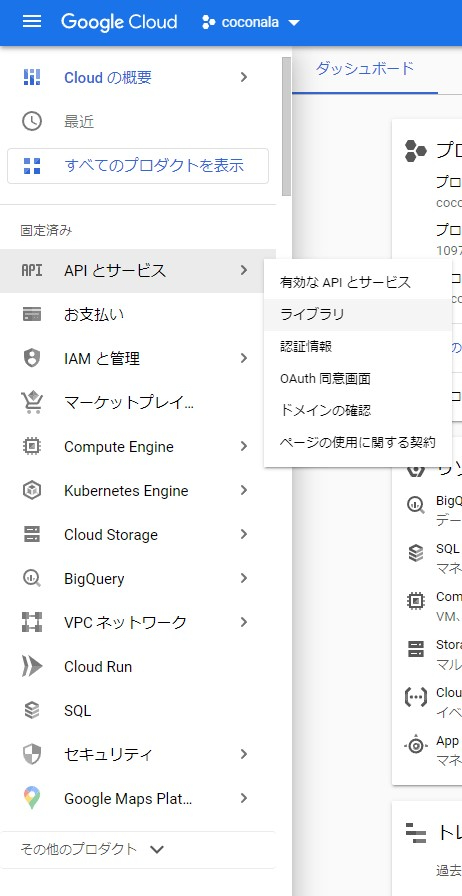Expand the Compute Engine submenu chevron

(x=244, y=446)
